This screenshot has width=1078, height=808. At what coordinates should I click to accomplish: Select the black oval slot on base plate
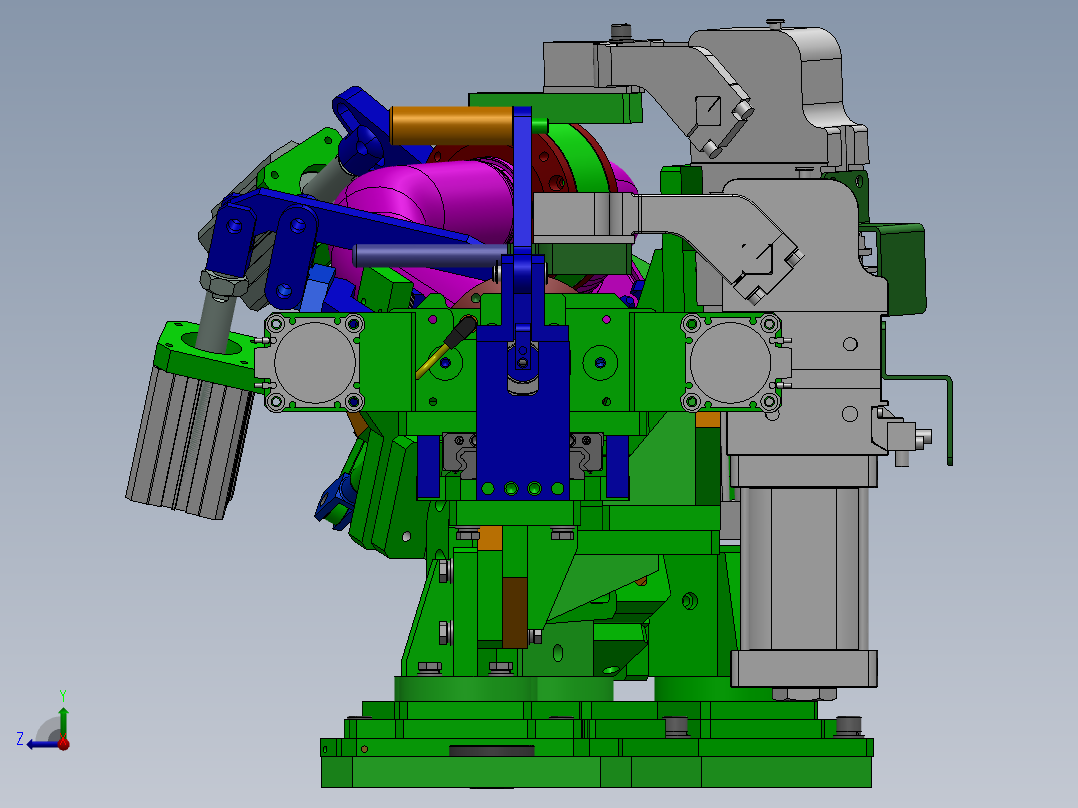[x=492, y=750]
